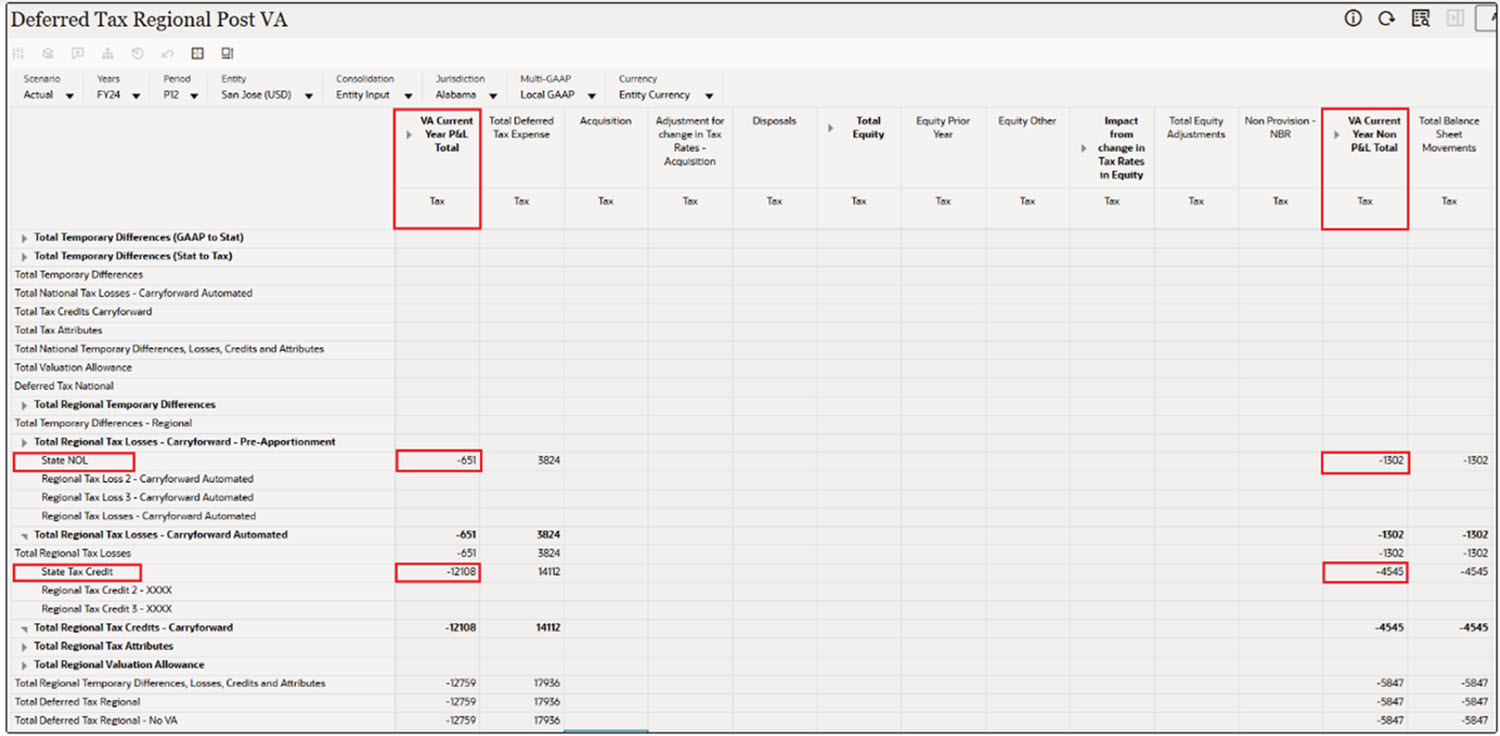This screenshot has height=736, width=1500.
Task: Expand Impact from change in Tax Rates column
Action: pos(1083,148)
